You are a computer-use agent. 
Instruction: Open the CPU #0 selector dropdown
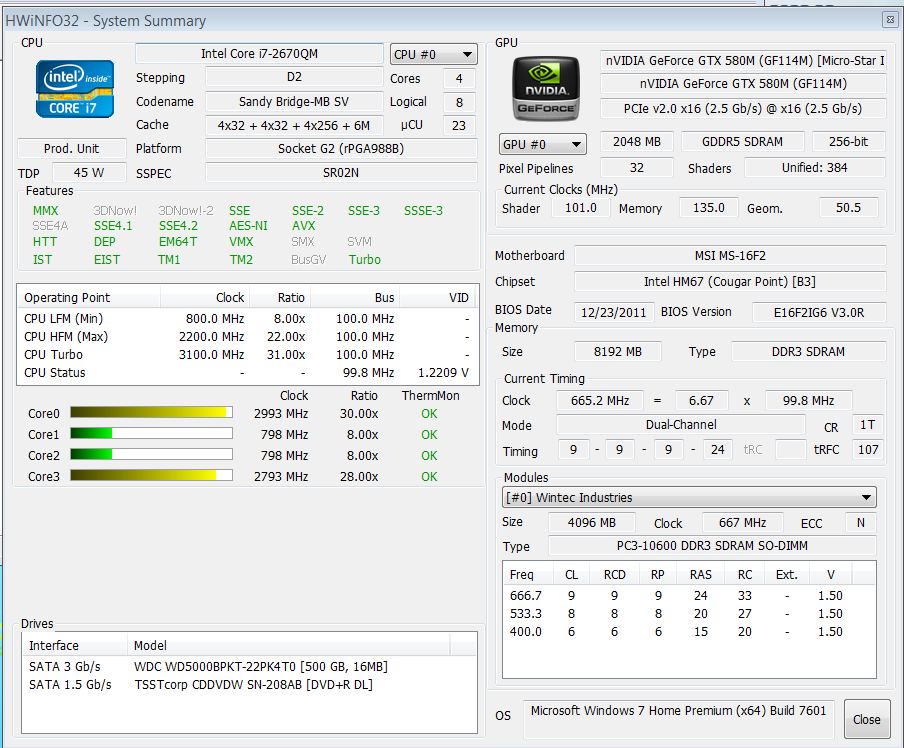point(434,55)
